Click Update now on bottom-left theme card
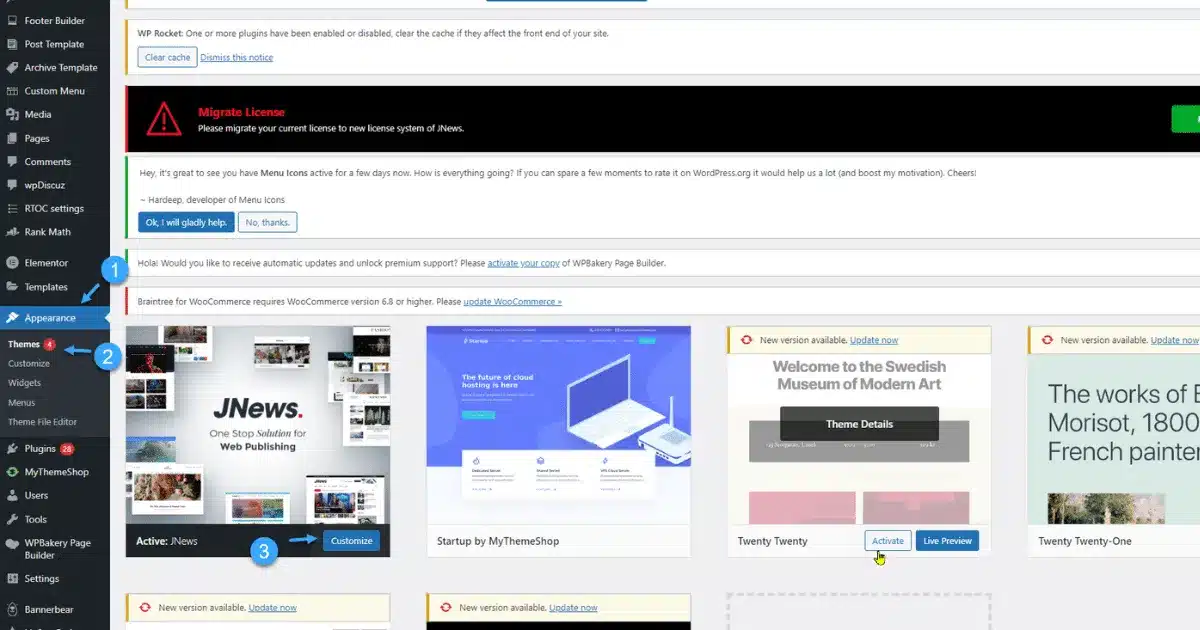 (272, 607)
